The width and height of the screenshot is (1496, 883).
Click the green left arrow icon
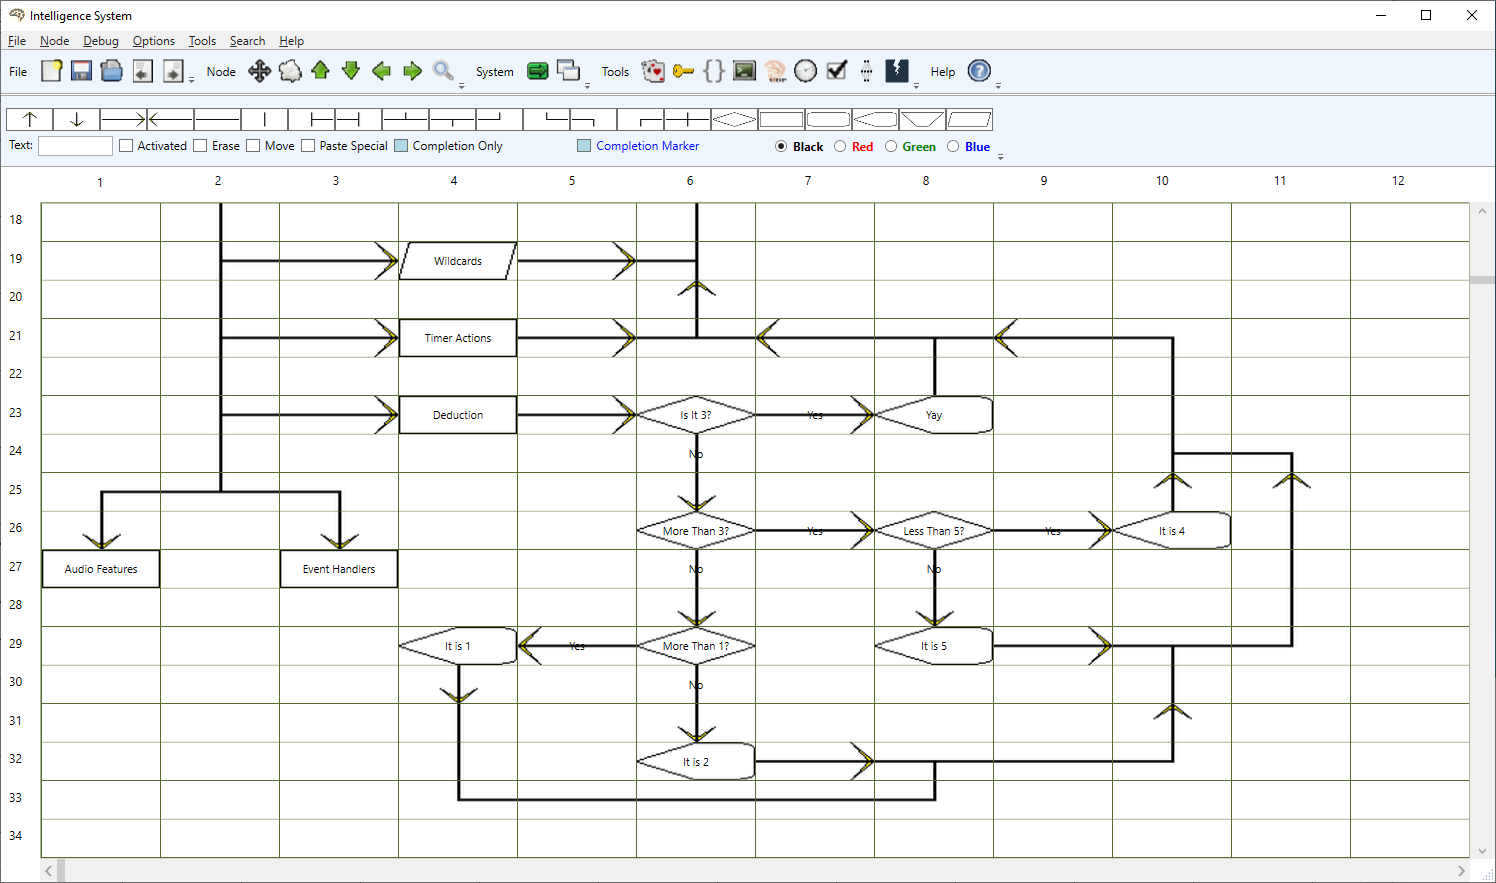pyautogui.click(x=381, y=71)
